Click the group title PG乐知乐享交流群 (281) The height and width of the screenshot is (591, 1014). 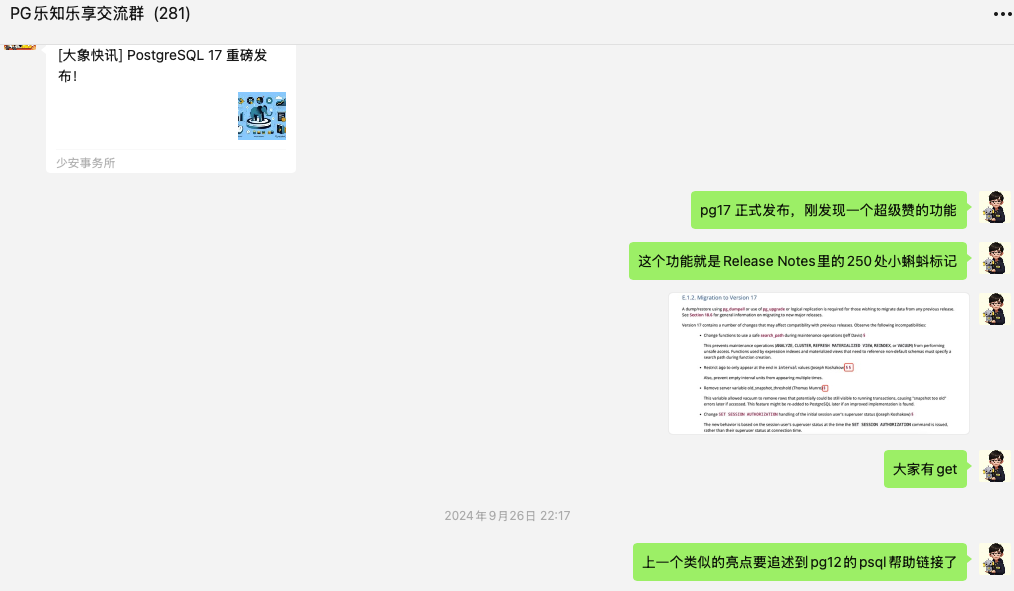[x=100, y=14]
